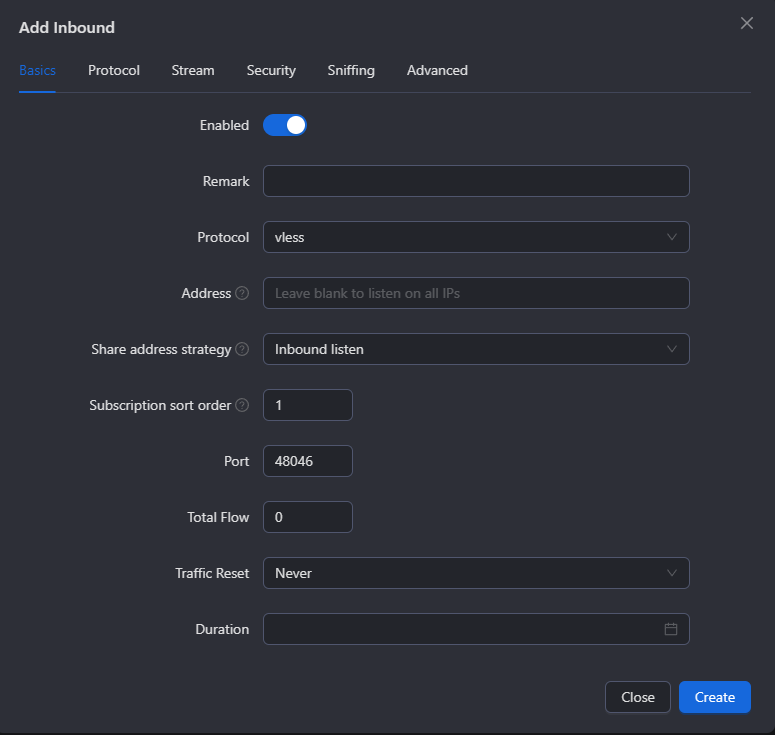Image resolution: width=775 pixels, height=735 pixels.
Task: Open the Protocol dropdown showing vless
Action: point(476,237)
